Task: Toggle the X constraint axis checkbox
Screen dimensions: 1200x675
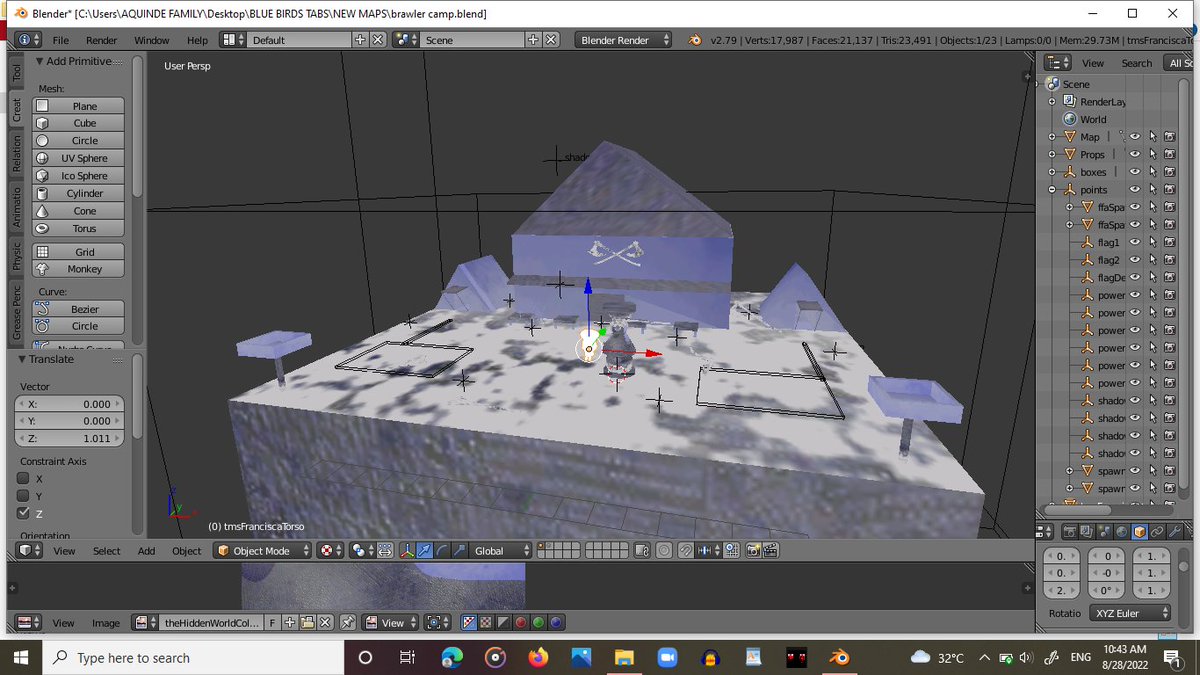Action: (x=24, y=478)
